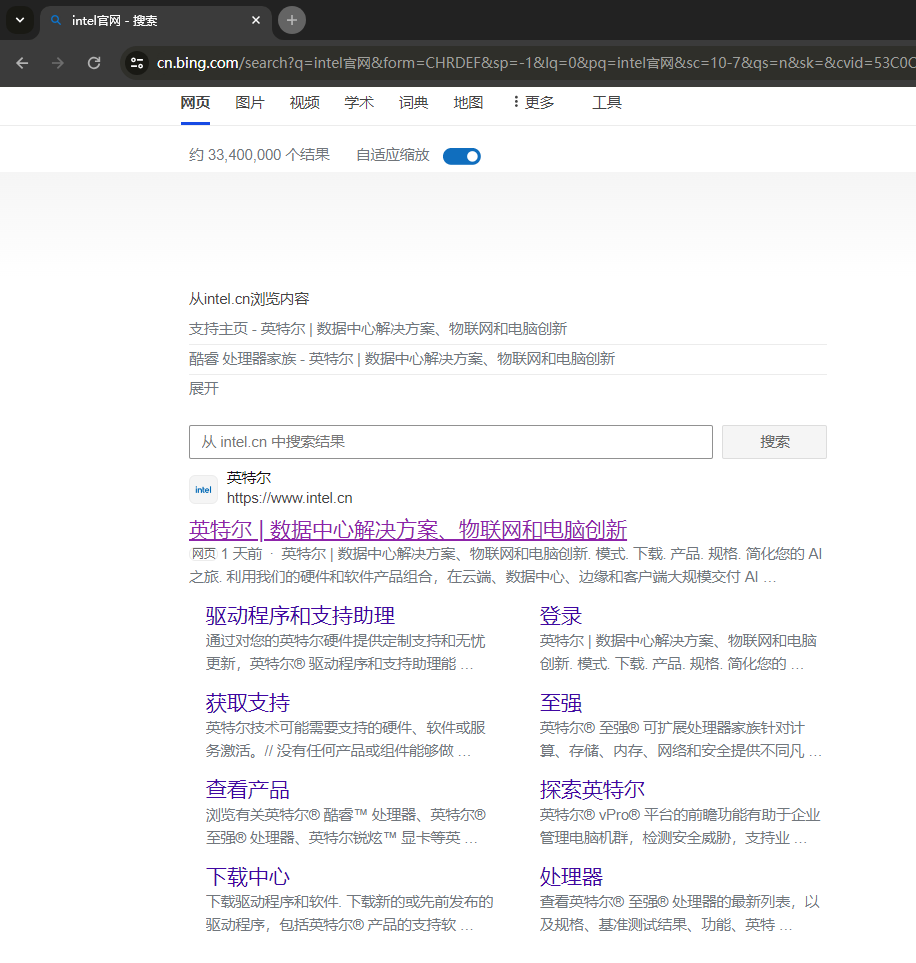Select the intel官网 browser tab

click(157, 21)
